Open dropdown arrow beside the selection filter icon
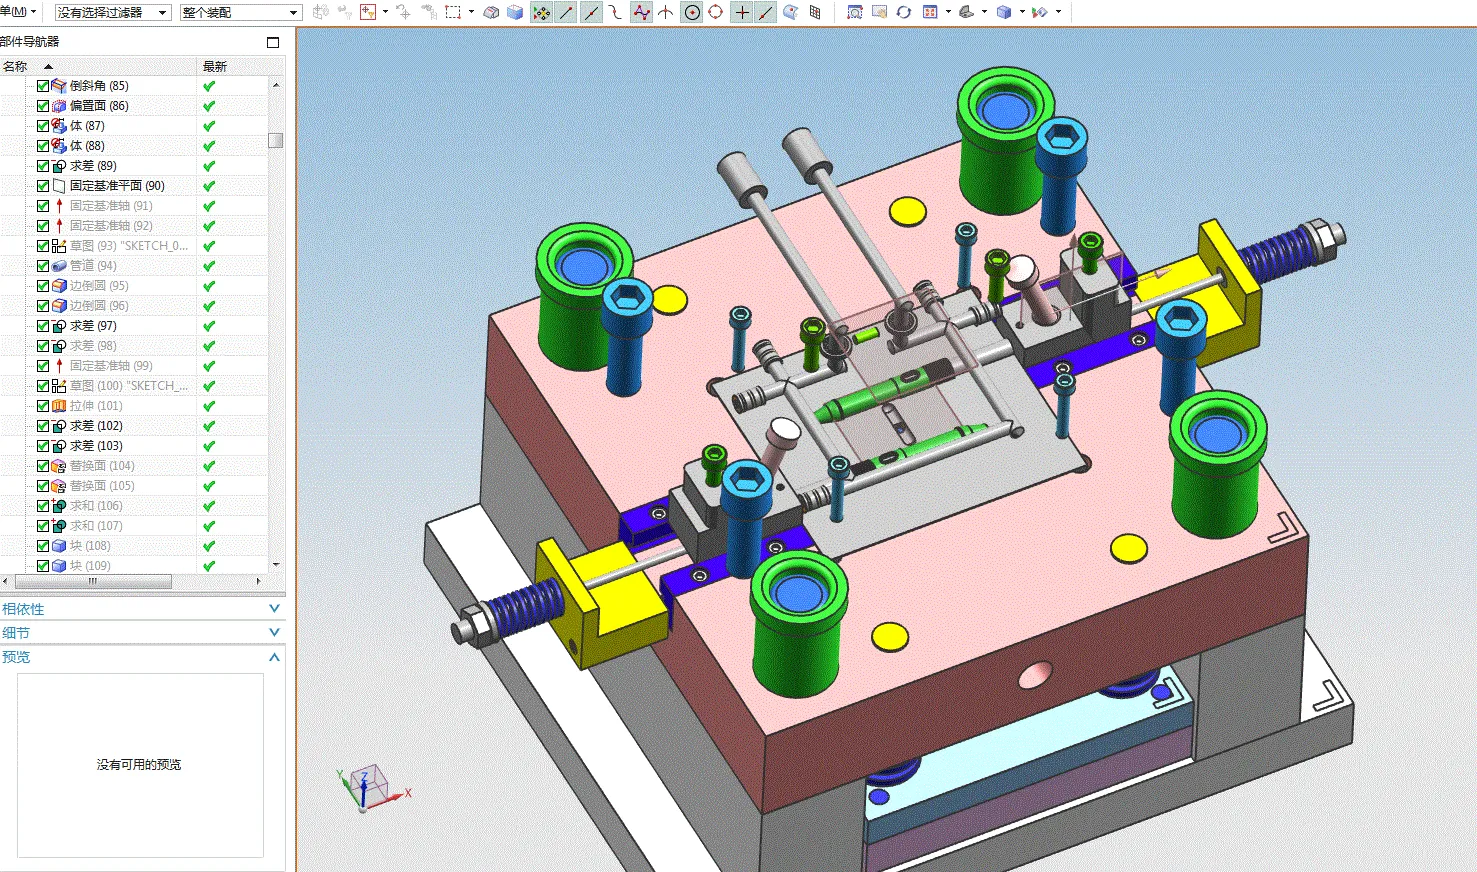 click(x=385, y=12)
